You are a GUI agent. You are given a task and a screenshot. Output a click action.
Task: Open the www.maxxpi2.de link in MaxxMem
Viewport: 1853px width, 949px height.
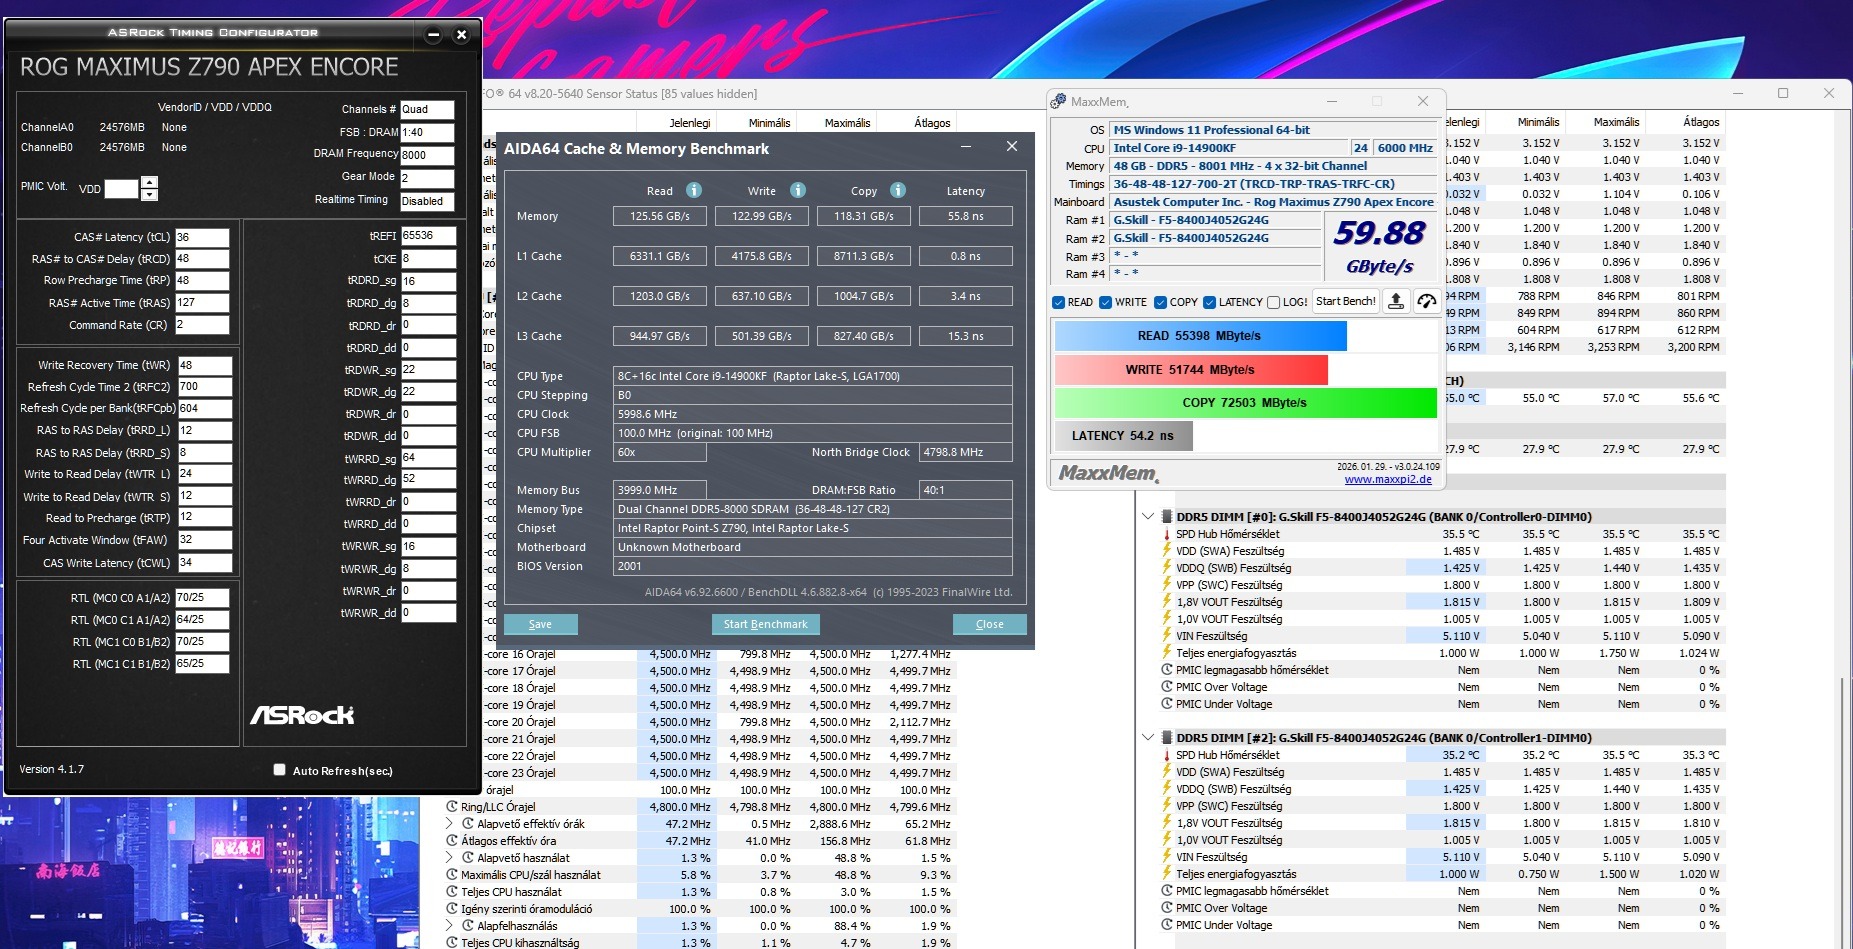(x=1388, y=480)
